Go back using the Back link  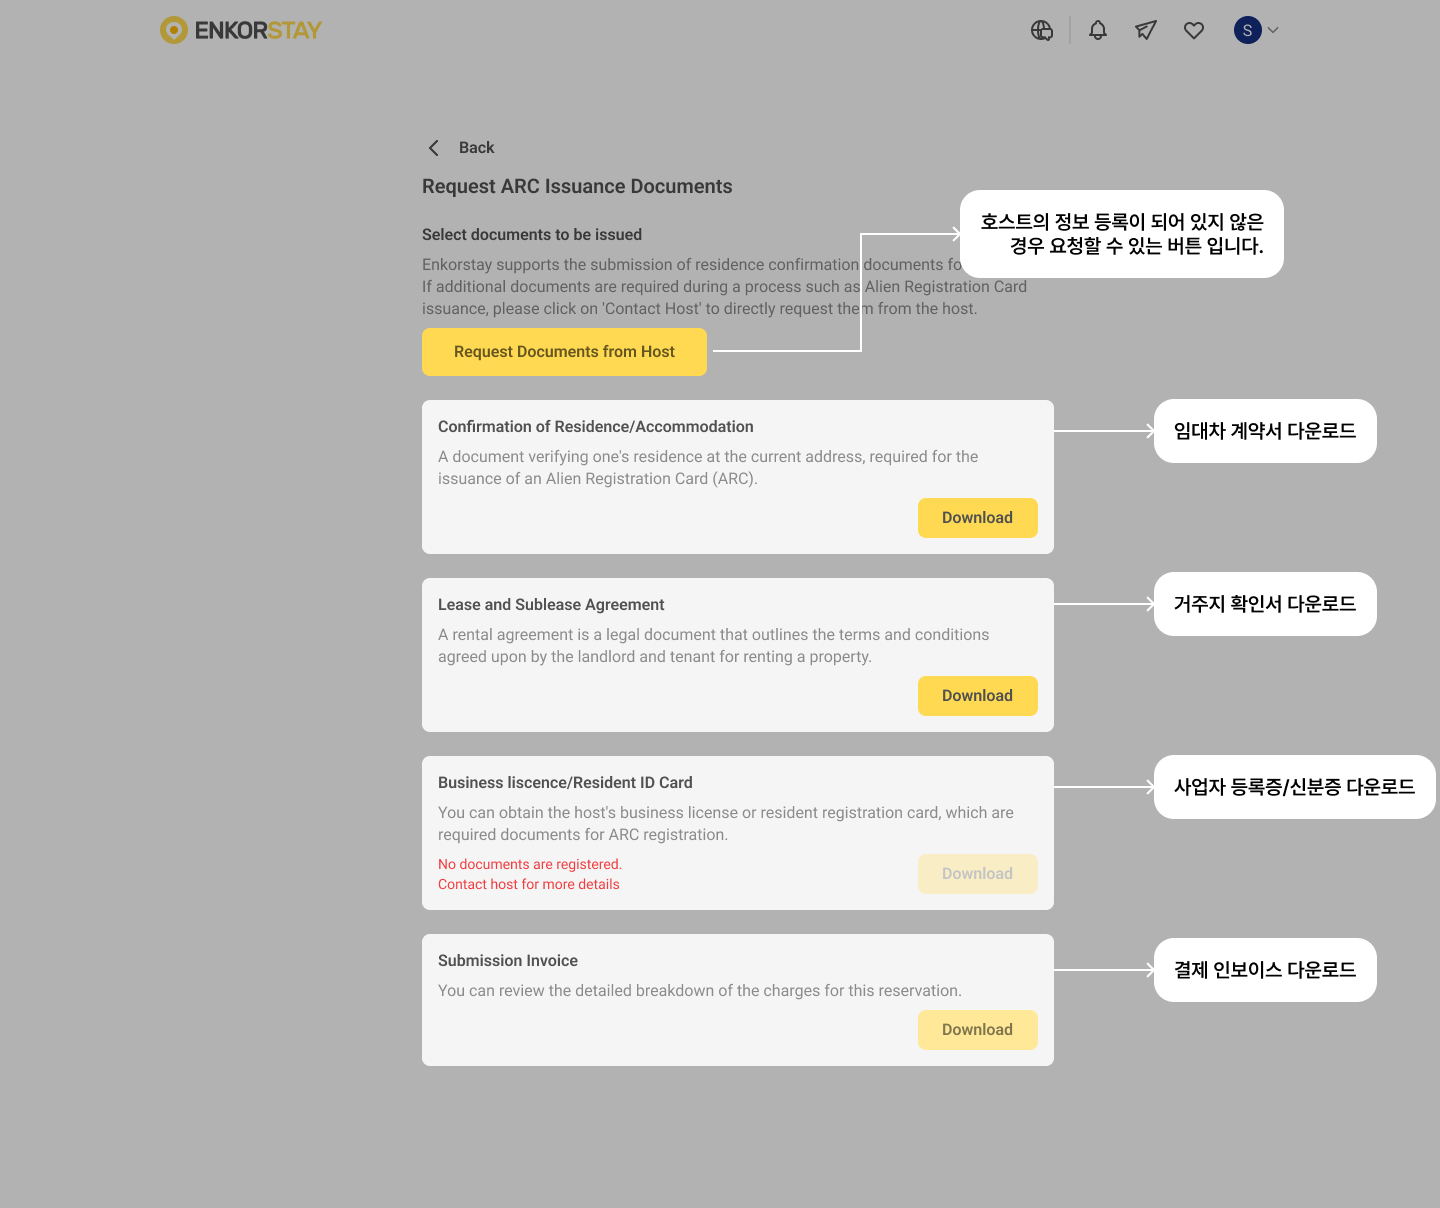[476, 148]
